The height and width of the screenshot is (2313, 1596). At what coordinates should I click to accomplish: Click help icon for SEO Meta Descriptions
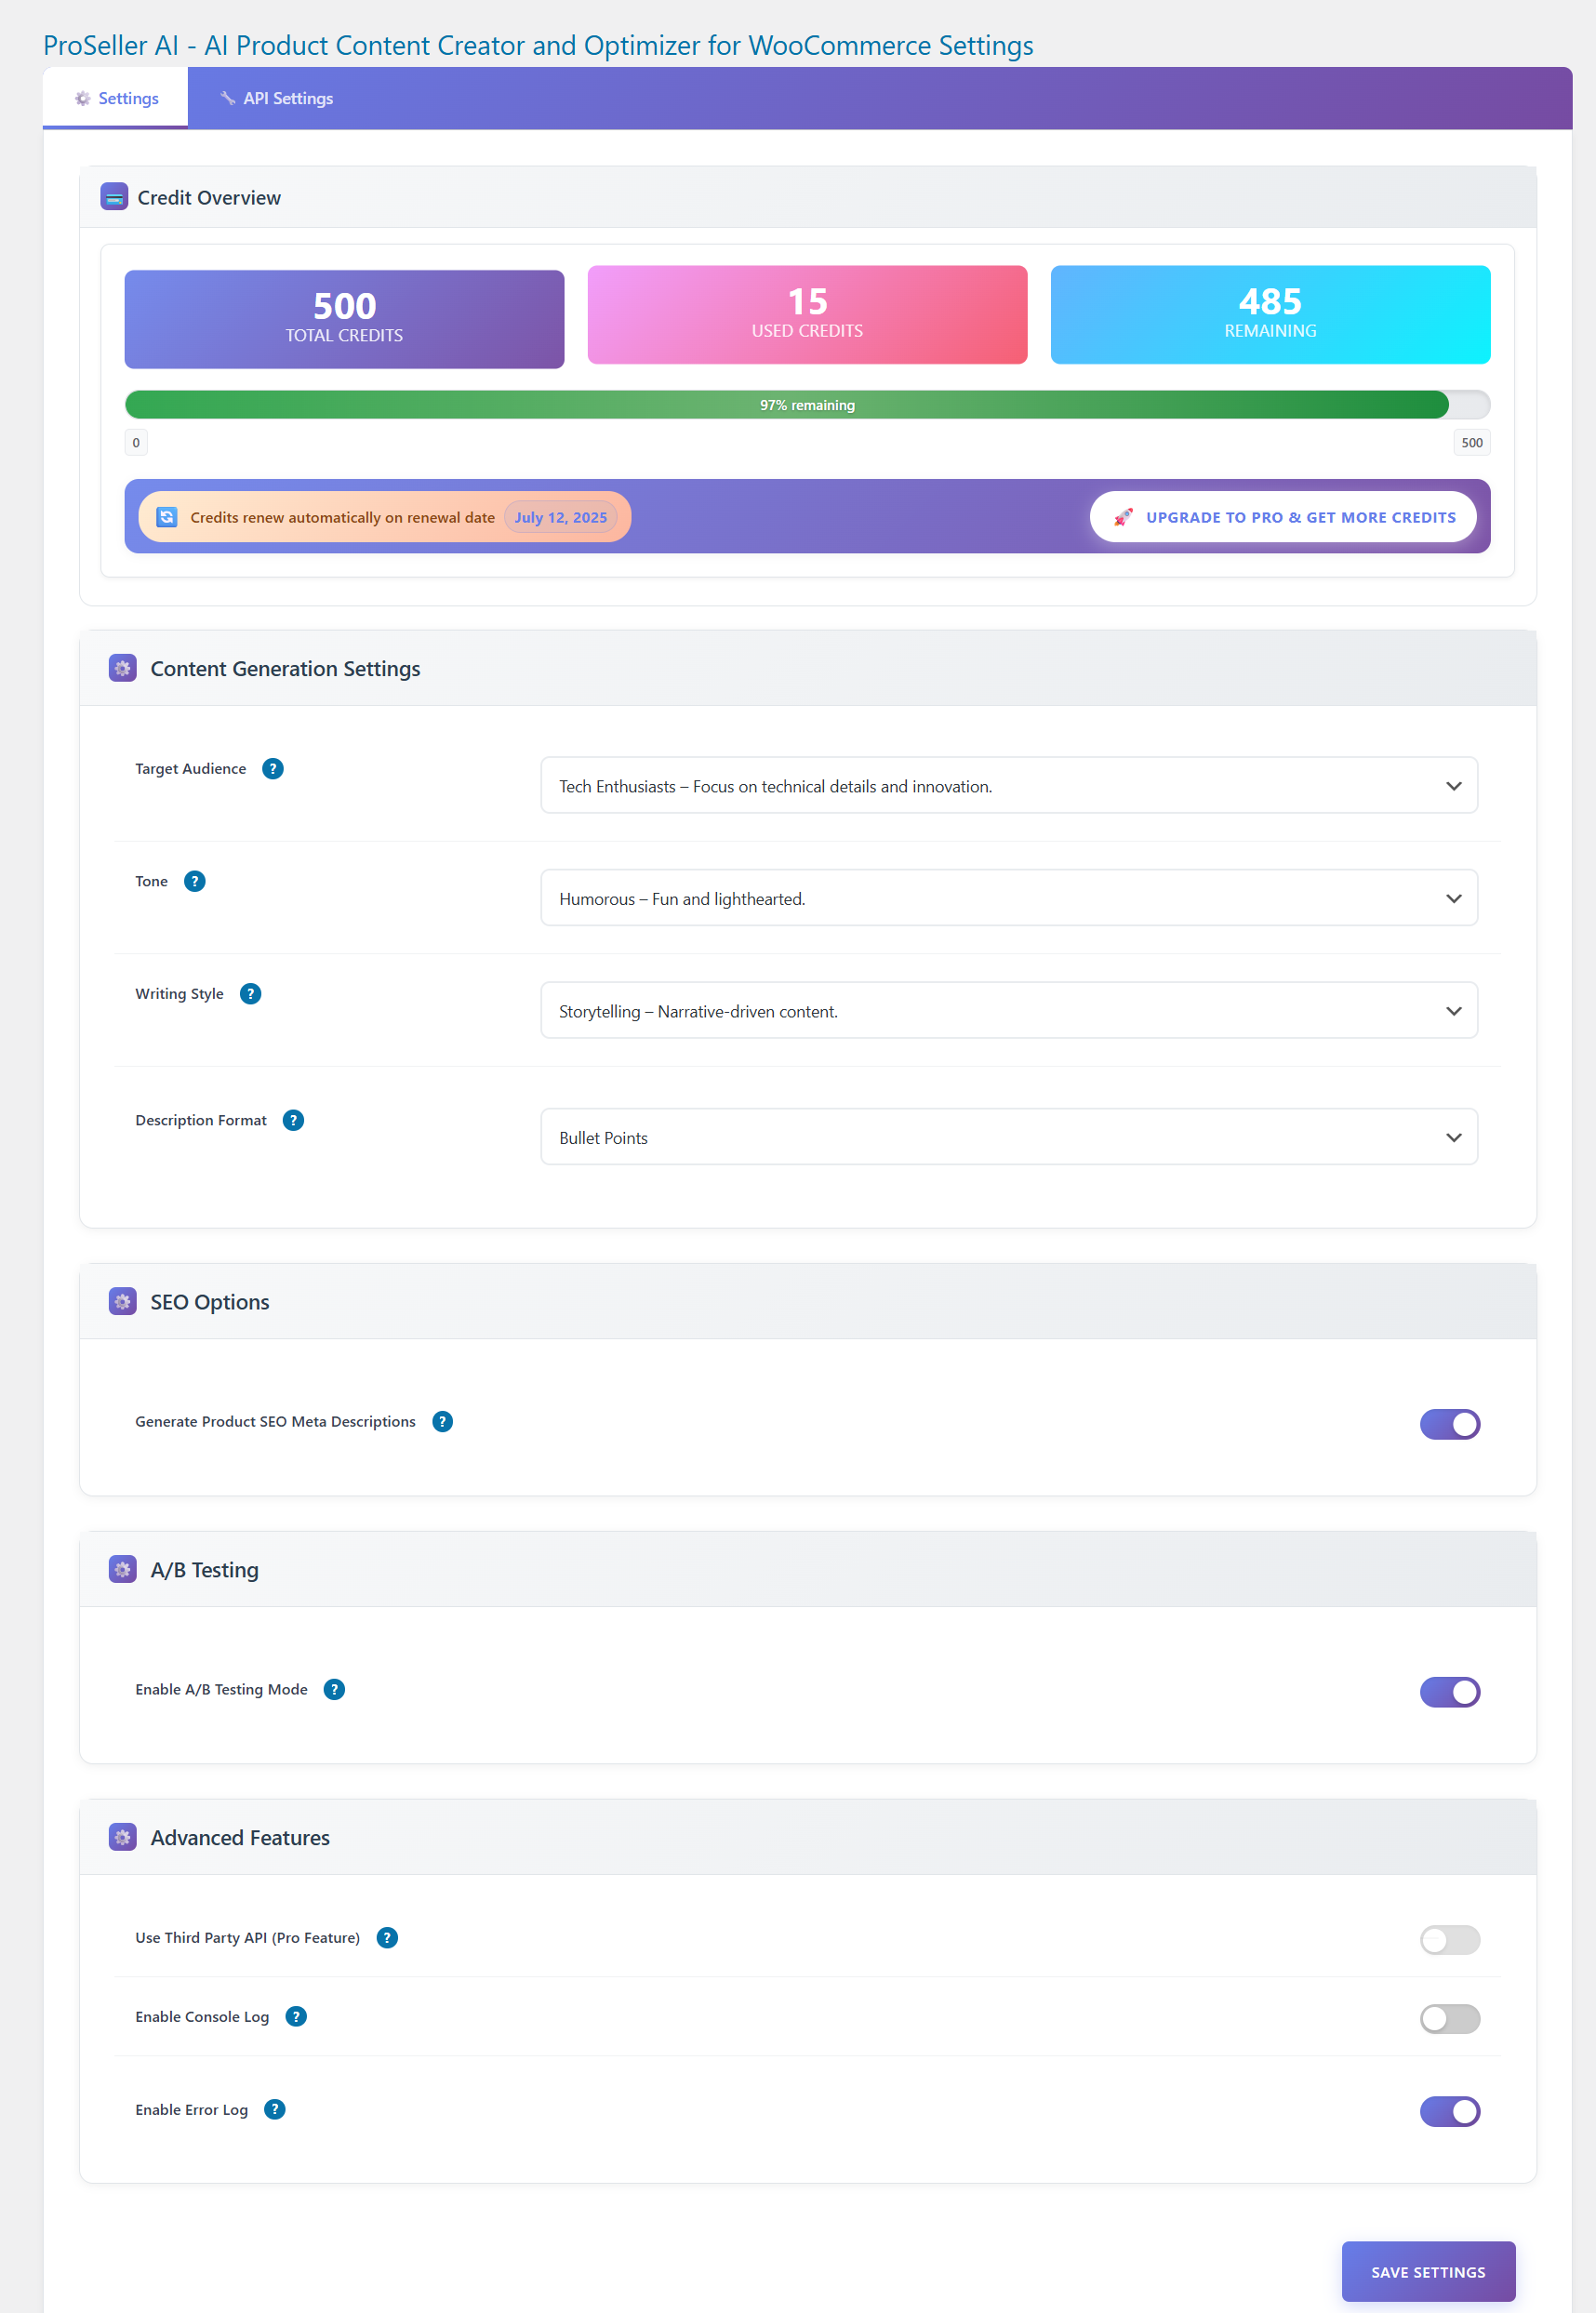pyautogui.click(x=442, y=1421)
